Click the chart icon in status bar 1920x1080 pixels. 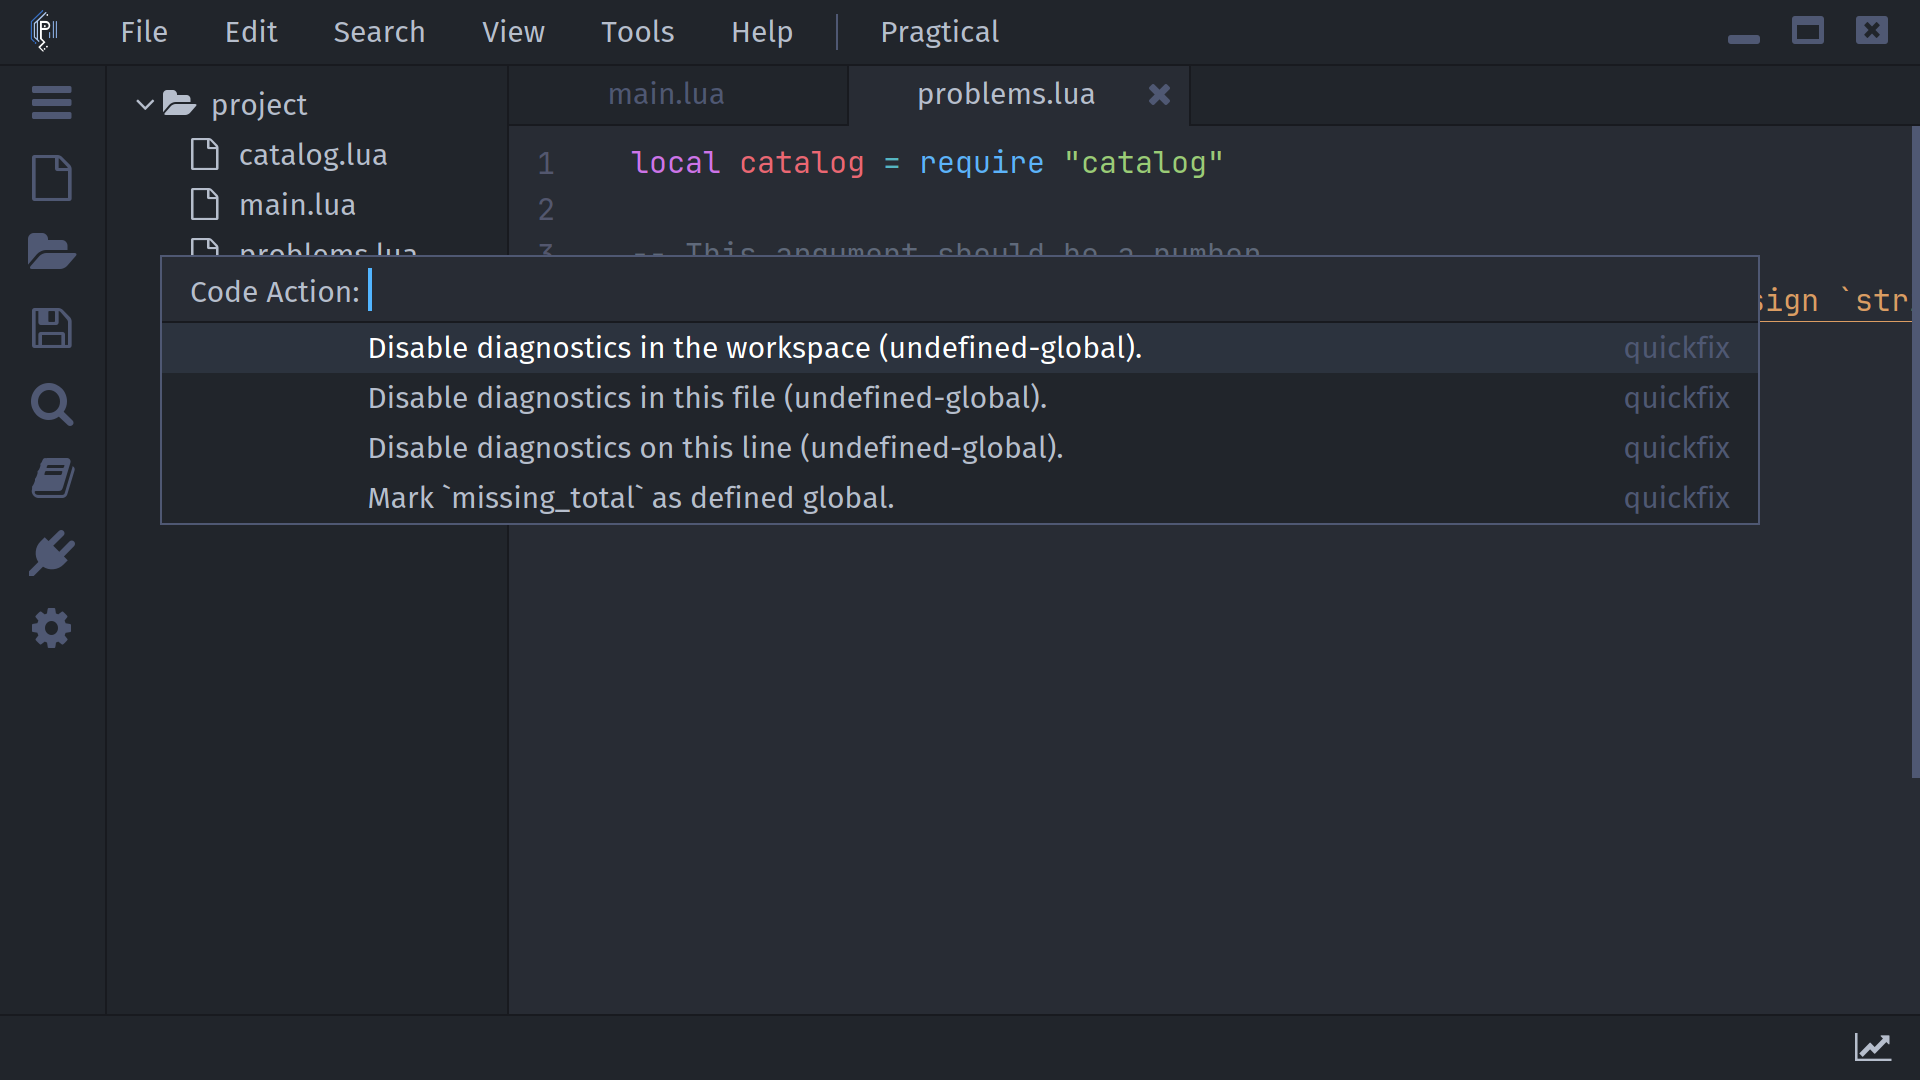coord(1872,1047)
